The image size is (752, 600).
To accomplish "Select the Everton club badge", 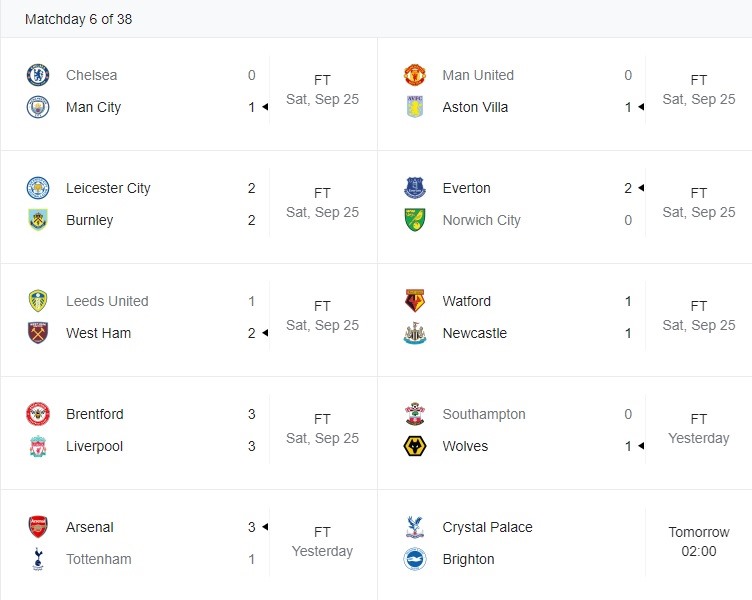I will pos(415,188).
